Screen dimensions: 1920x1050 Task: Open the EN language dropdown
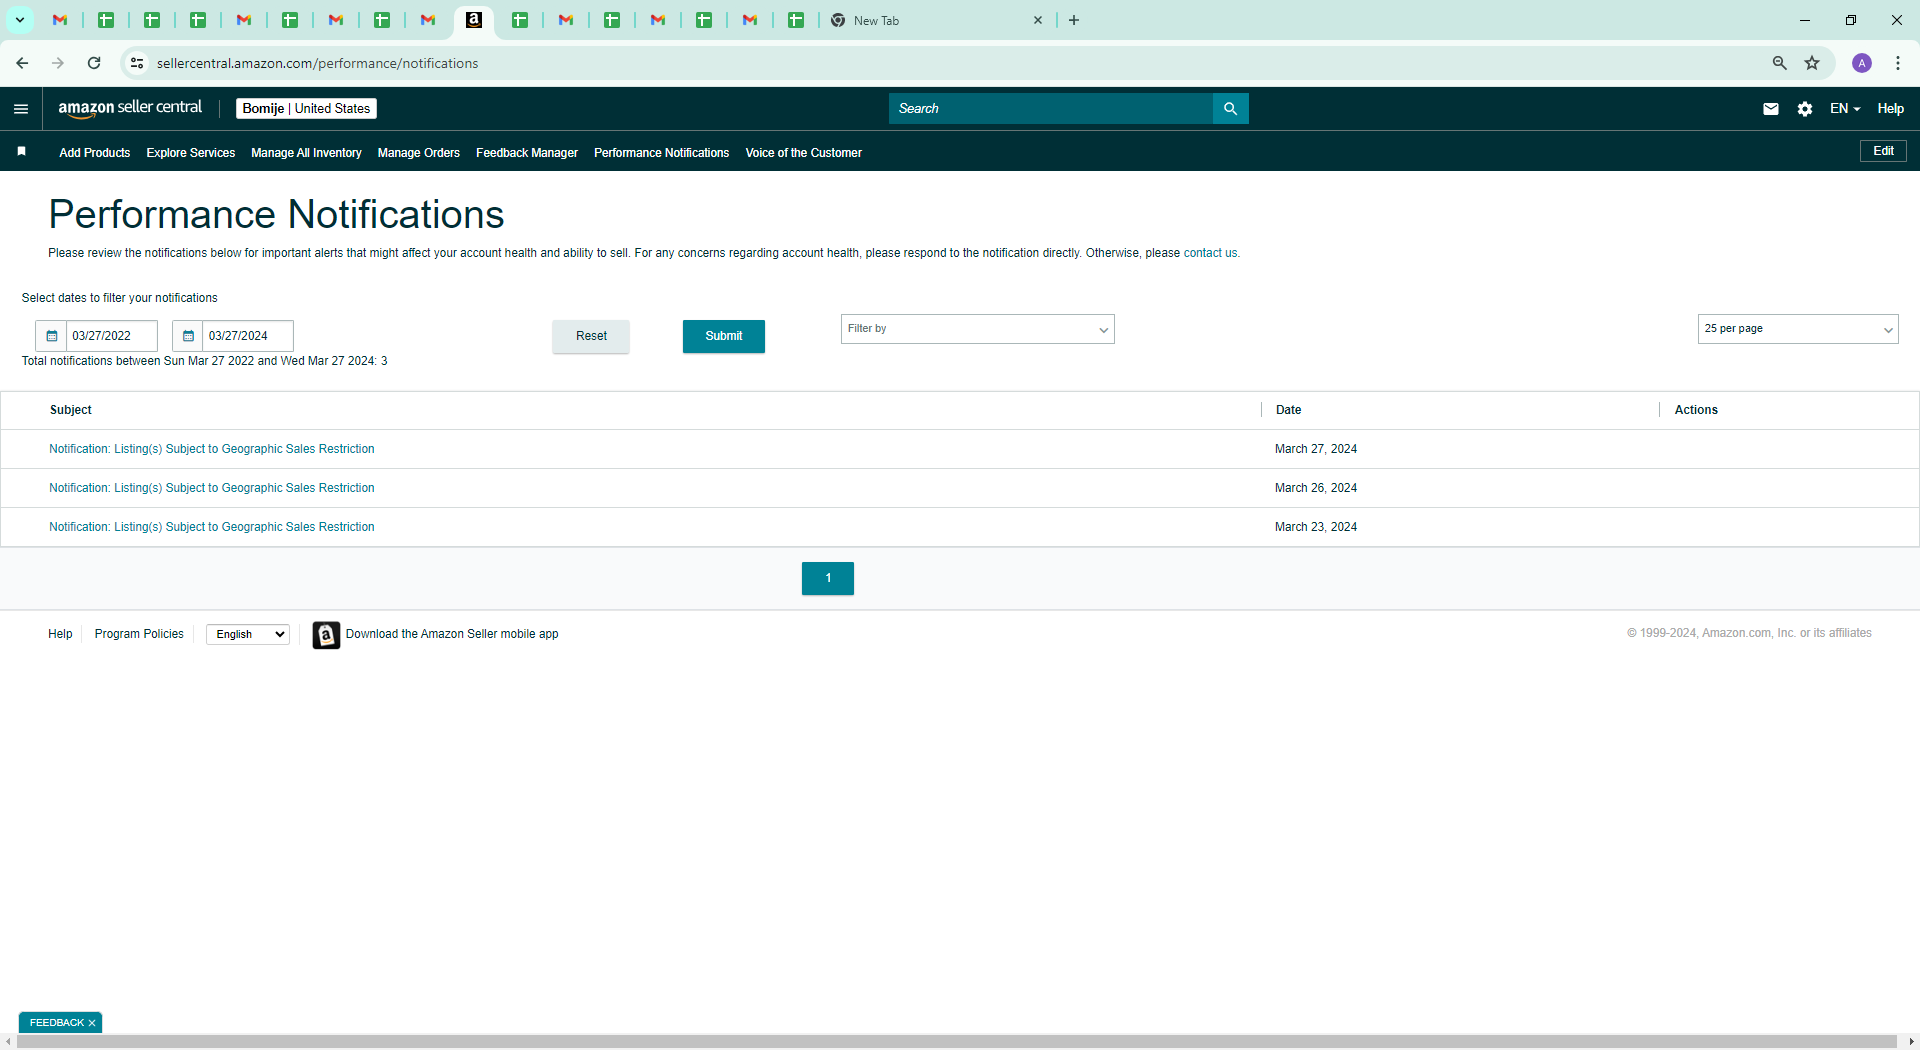(1844, 109)
